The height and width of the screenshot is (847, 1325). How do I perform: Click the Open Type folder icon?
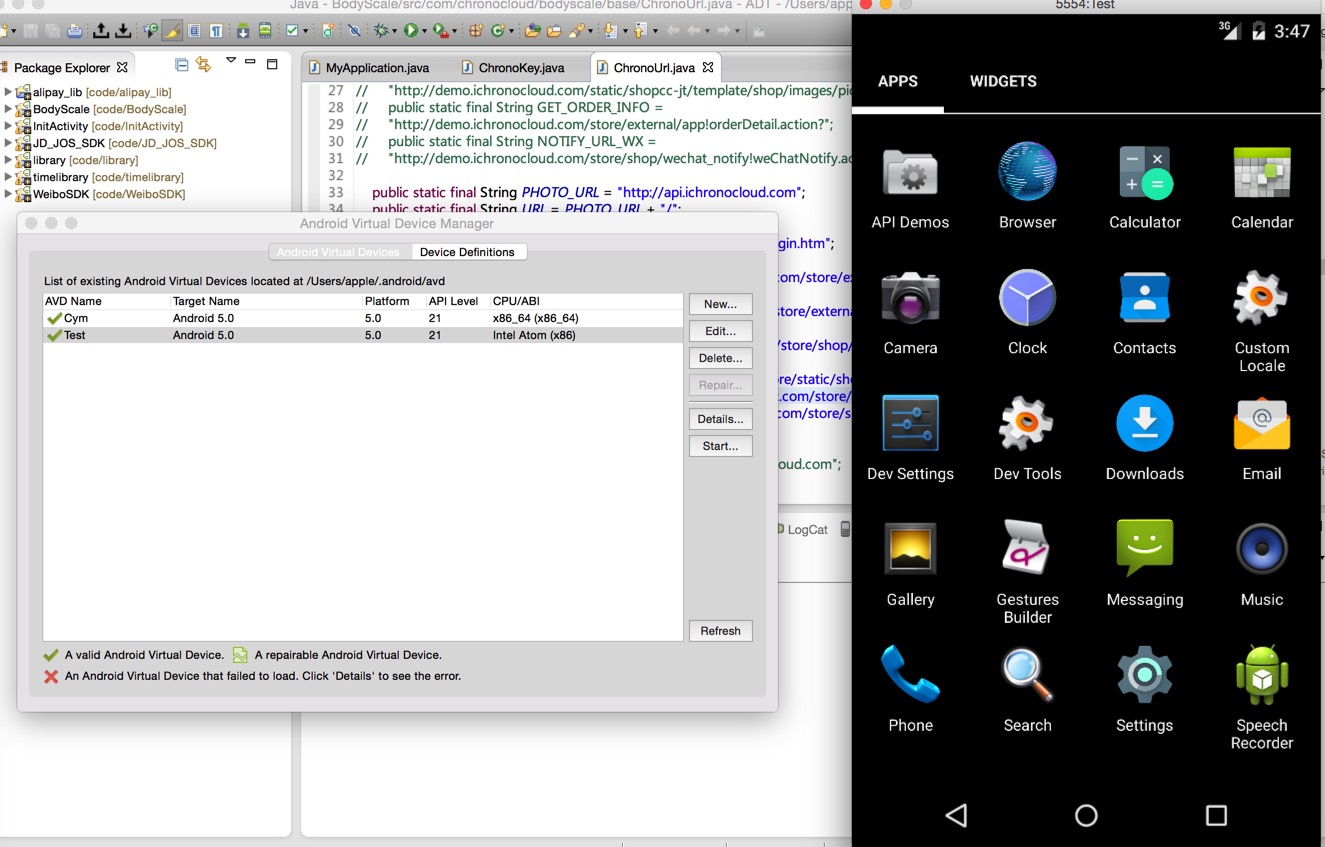pyautogui.click(x=532, y=31)
